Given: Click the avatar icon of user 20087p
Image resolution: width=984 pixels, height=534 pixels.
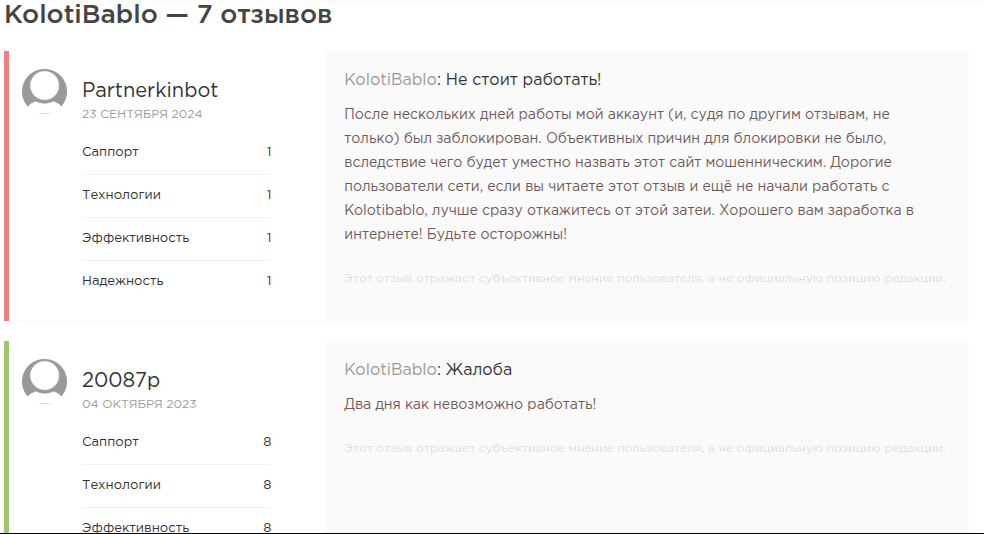Looking at the screenshot, I should click(44, 381).
